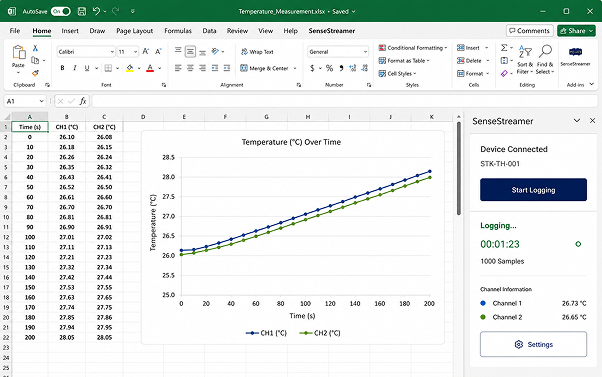This screenshot has width=602, height=377.
Task: Switch to the Data tab
Action: (x=209, y=31)
